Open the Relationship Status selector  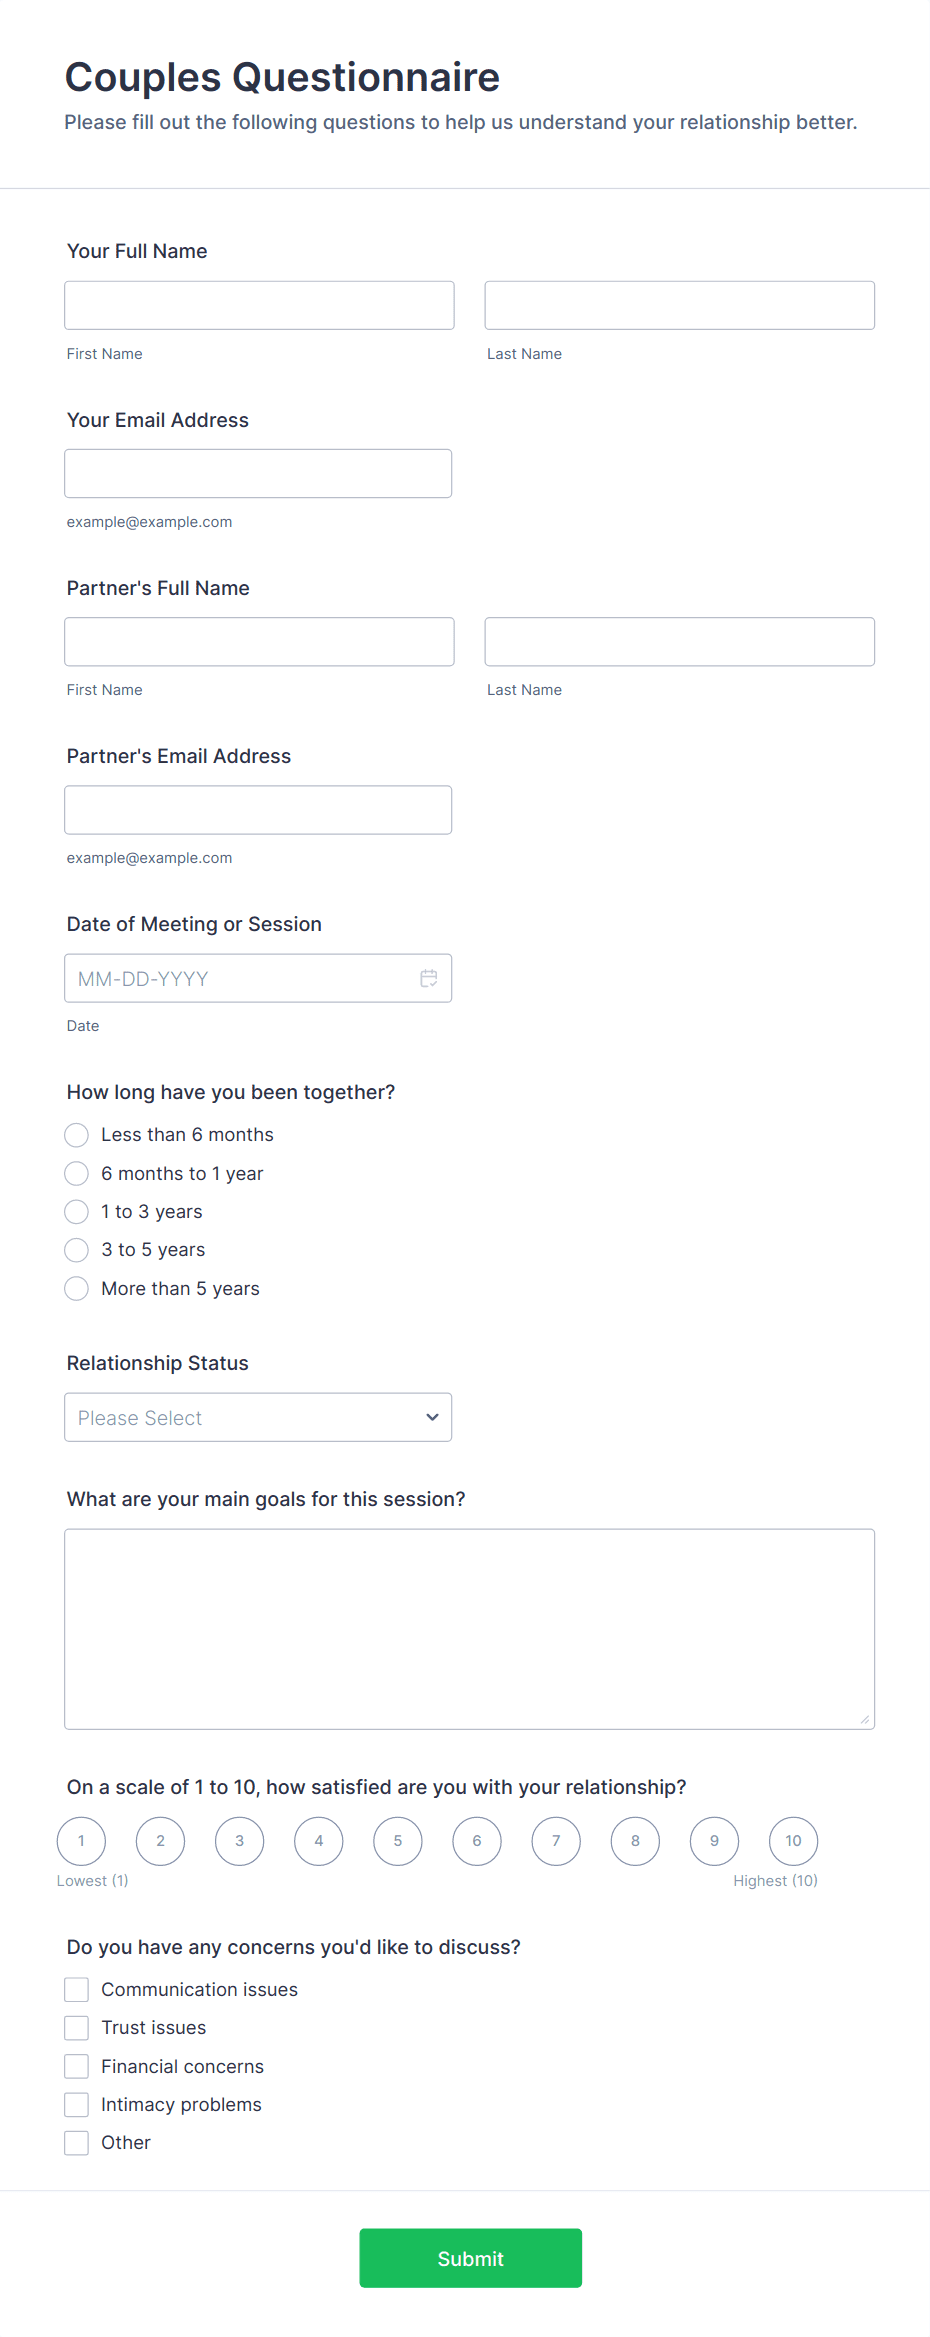[257, 1417]
